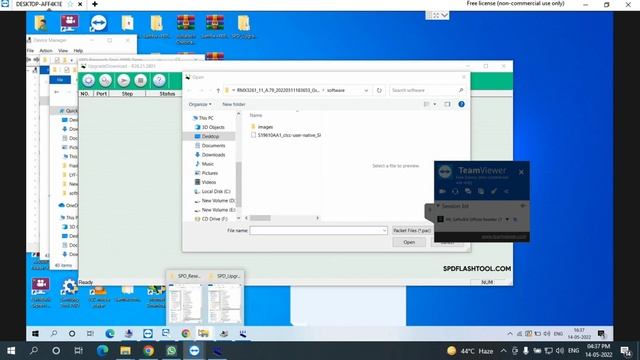The height and width of the screenshot is (360, 640).
Task: Expand the File name combo box arrow
Action: tap(384, 231)
